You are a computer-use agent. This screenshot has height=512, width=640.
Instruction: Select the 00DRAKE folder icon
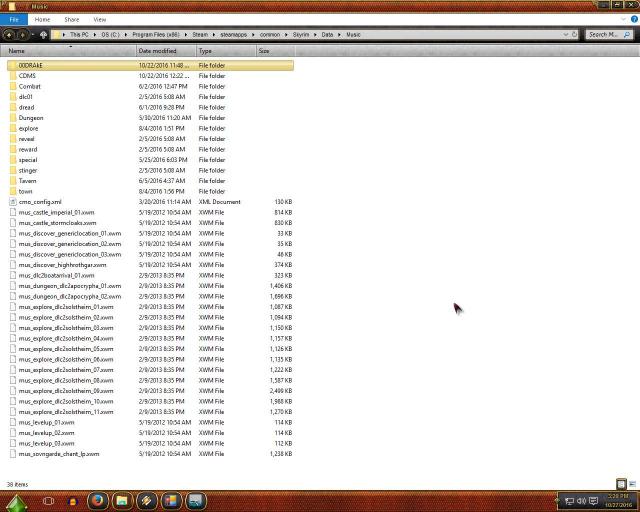tap(12, 65)
